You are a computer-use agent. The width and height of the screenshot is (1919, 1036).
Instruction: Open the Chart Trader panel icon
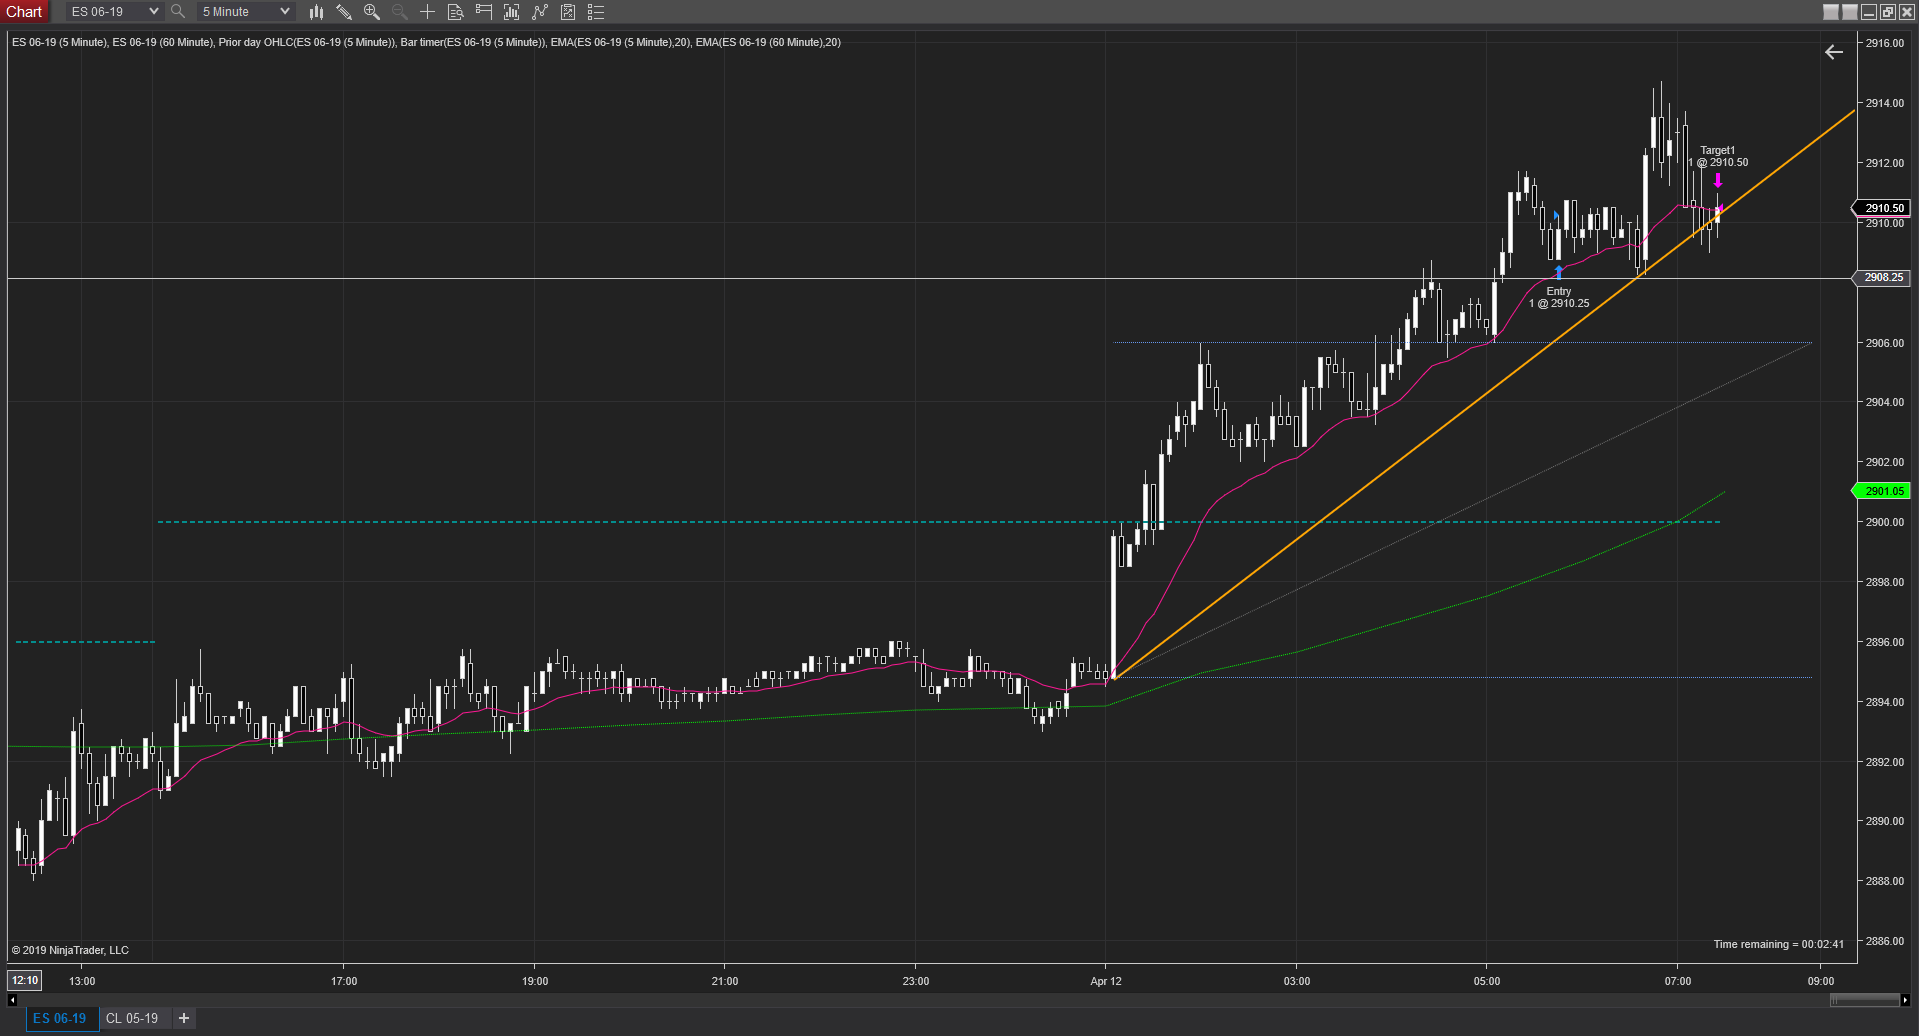[484, 12]
